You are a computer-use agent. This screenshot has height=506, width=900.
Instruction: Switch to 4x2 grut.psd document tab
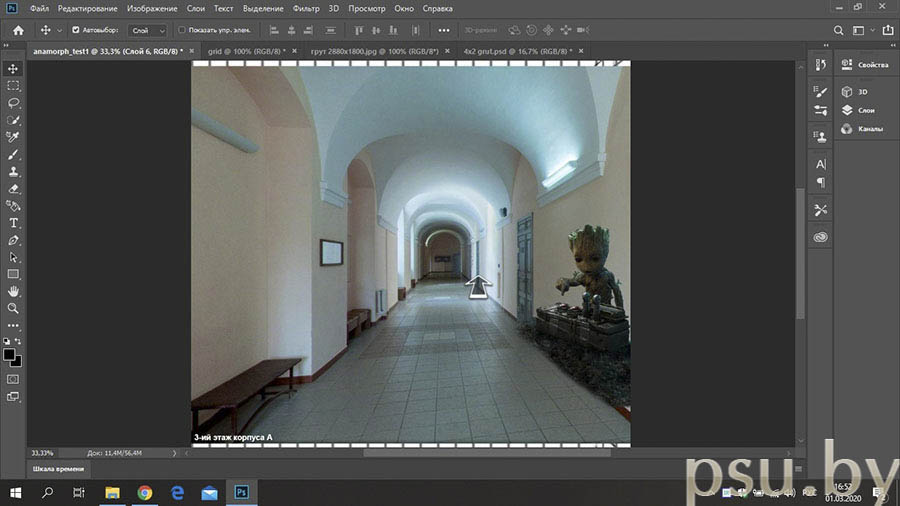(x=518, y=51)
